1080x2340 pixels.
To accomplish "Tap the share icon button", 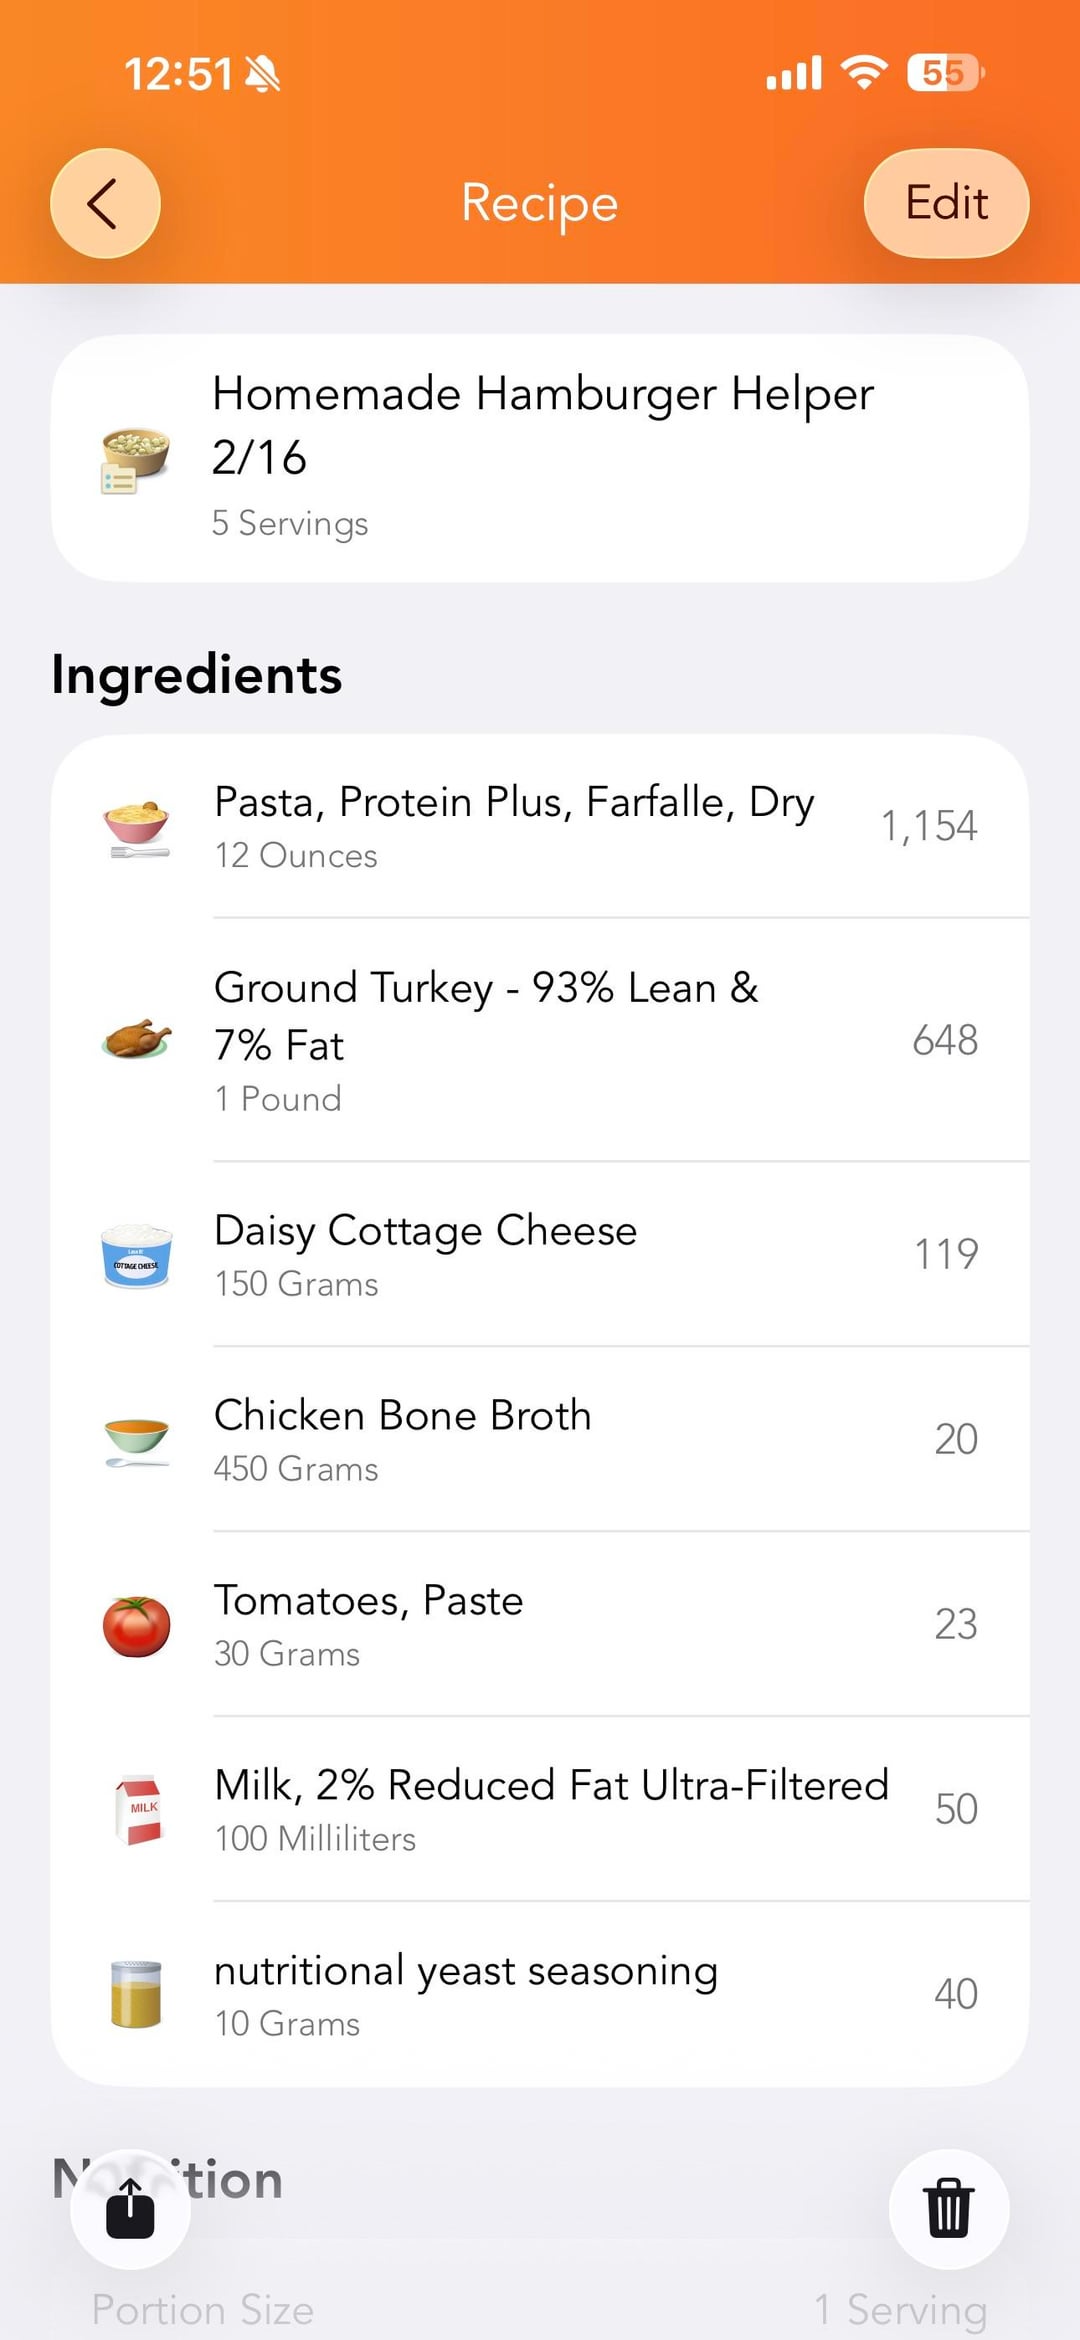I will click(x=130, y=2208).
